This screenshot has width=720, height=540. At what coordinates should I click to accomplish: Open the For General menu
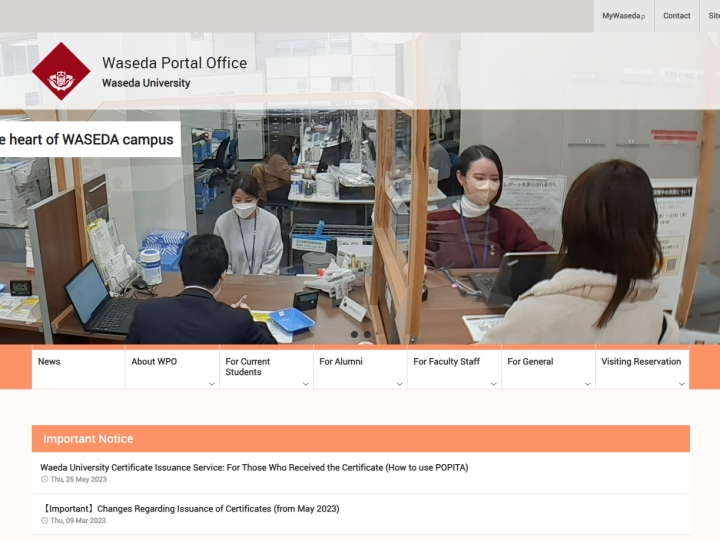click(548, 369)
